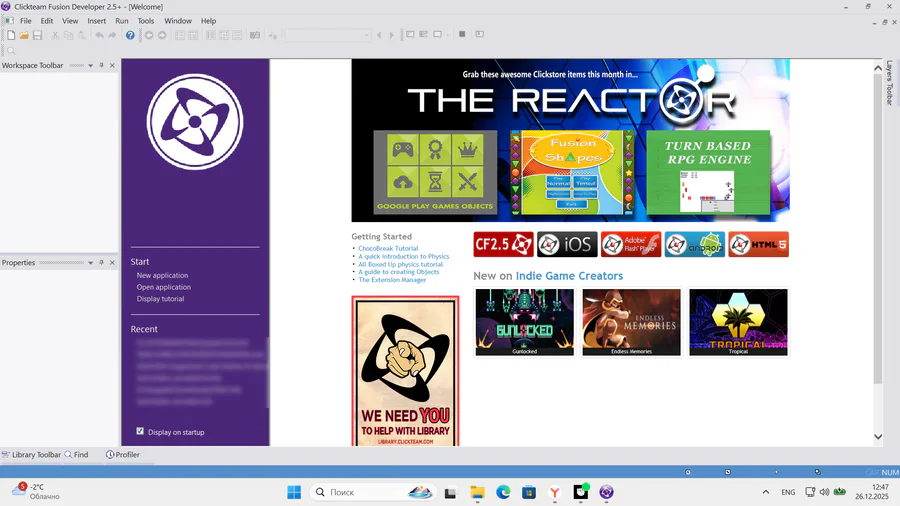900x506 pixels.
Task: Open the frame selector combo box in toolbar
Action: tap(328, 36)
